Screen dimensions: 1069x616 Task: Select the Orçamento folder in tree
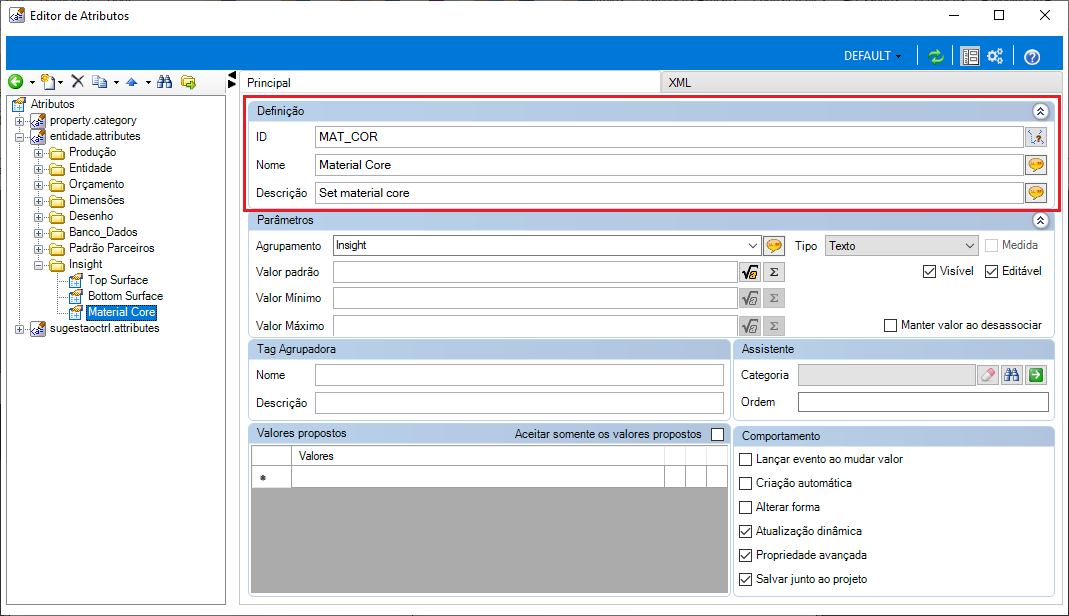coord(96,184)
